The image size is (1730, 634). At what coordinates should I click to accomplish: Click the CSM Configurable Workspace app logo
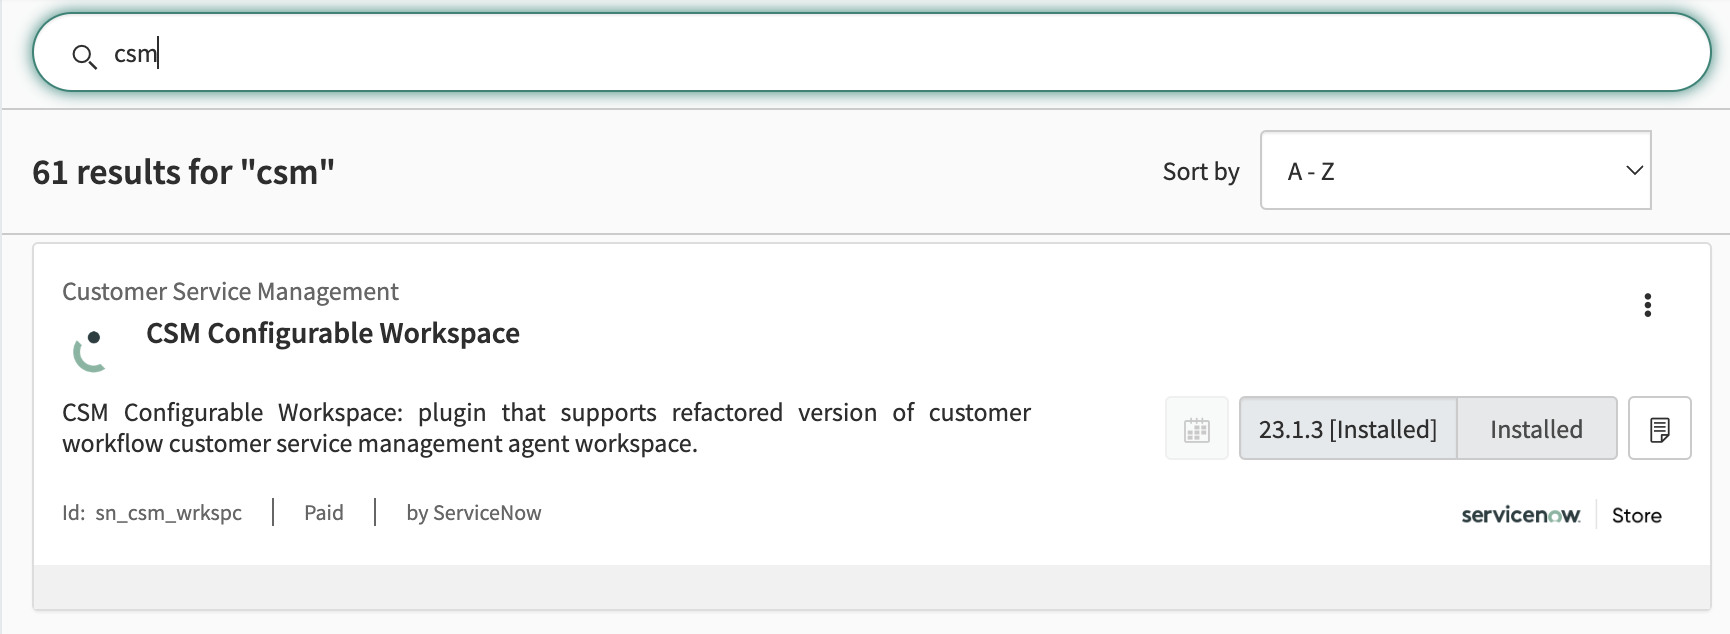point(91,350)
